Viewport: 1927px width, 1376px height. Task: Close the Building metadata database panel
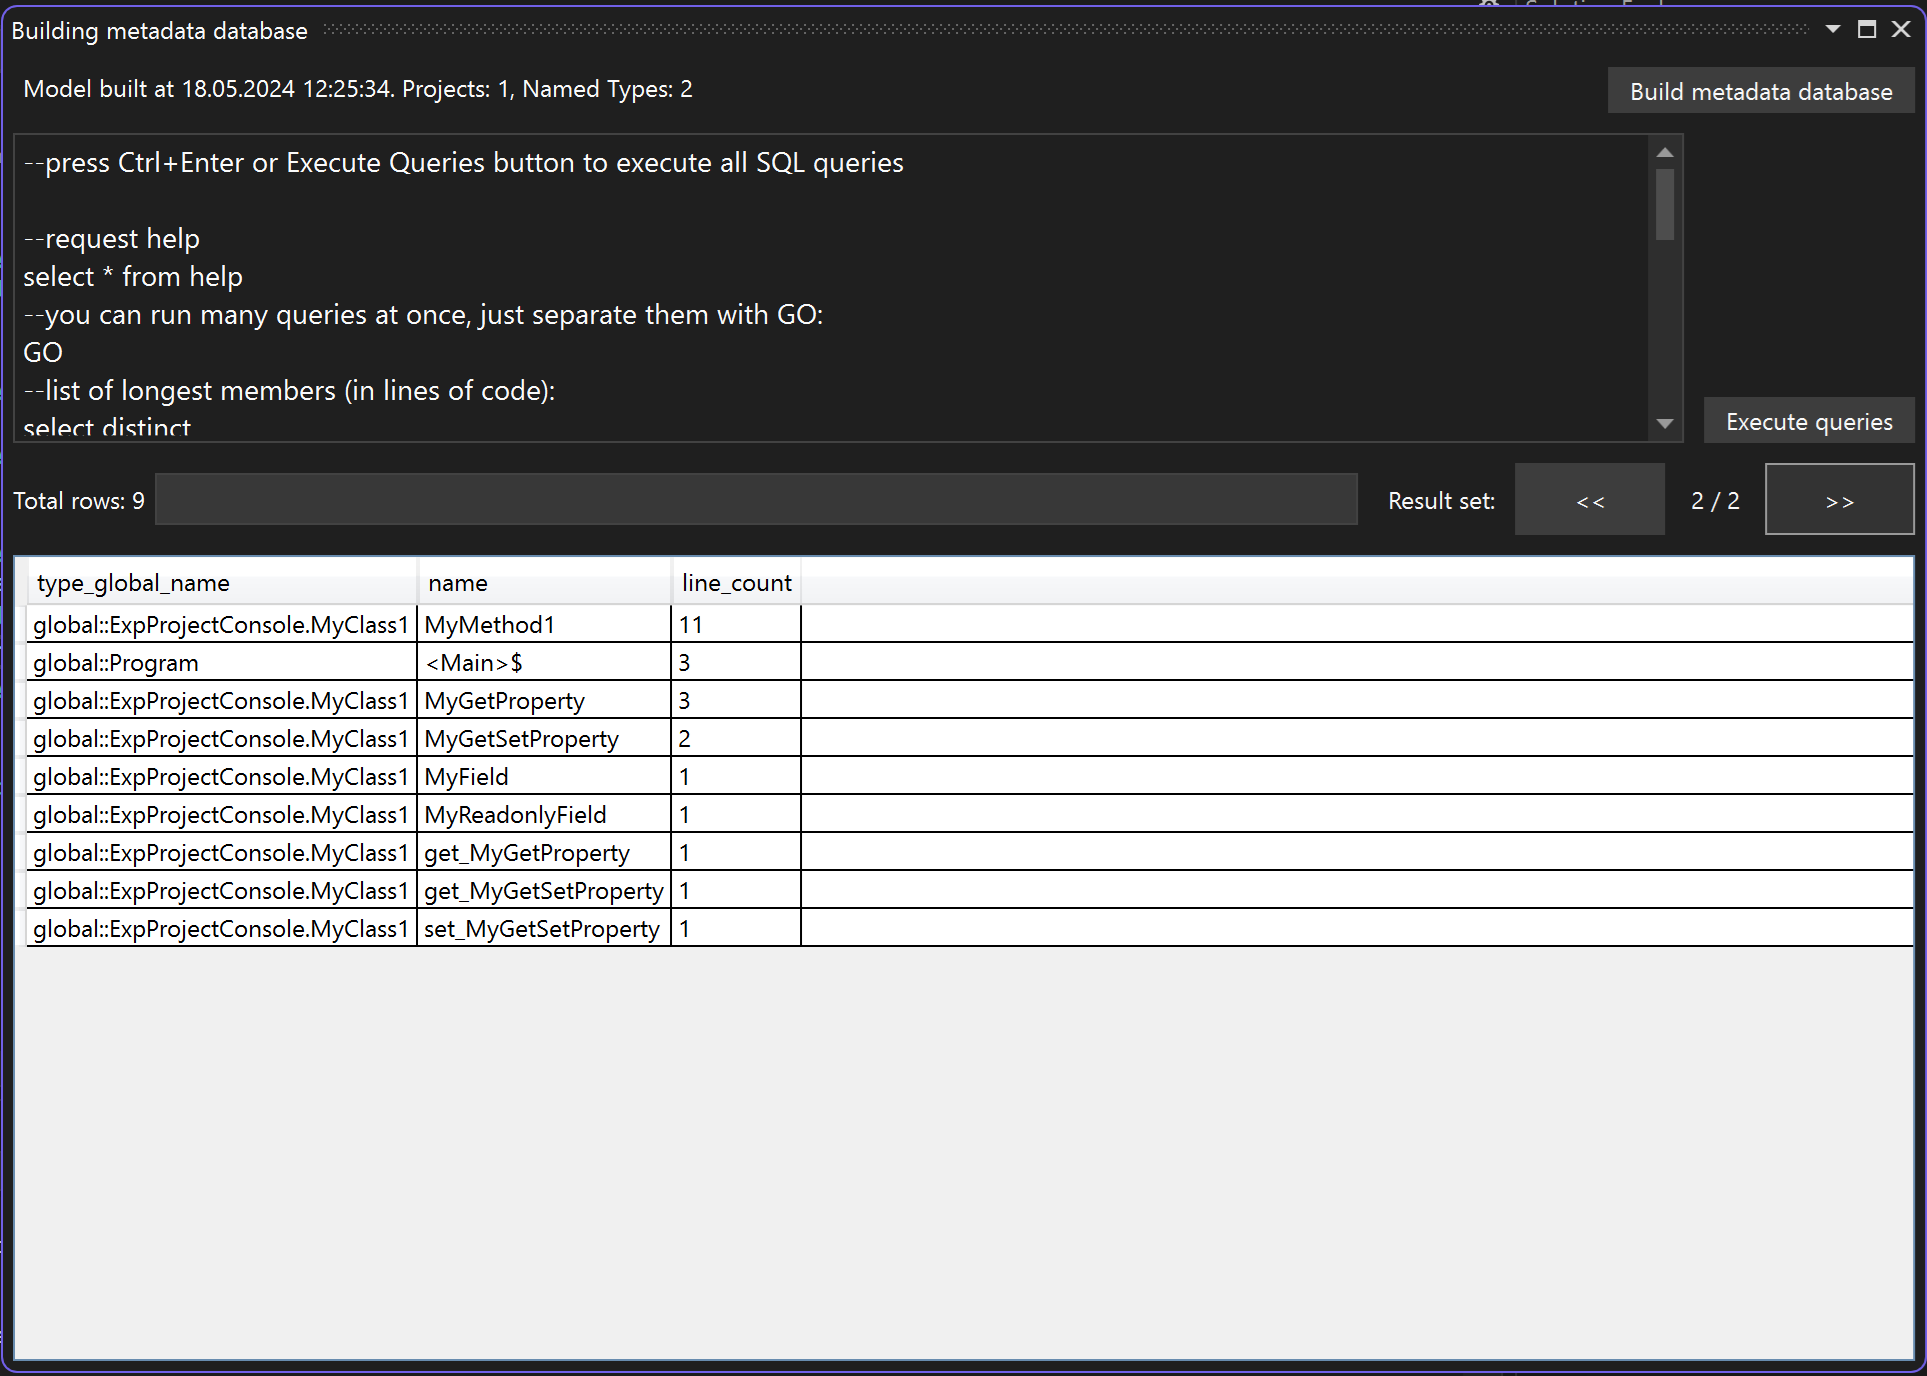click(1901, 30)
